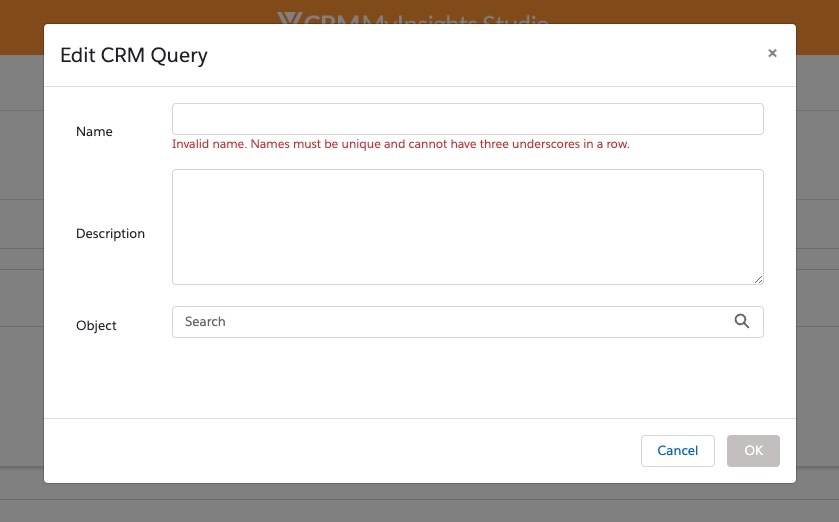Screen dimensions: 839x522
Task: Open the Object search combo box
Action: click(450, 322)
